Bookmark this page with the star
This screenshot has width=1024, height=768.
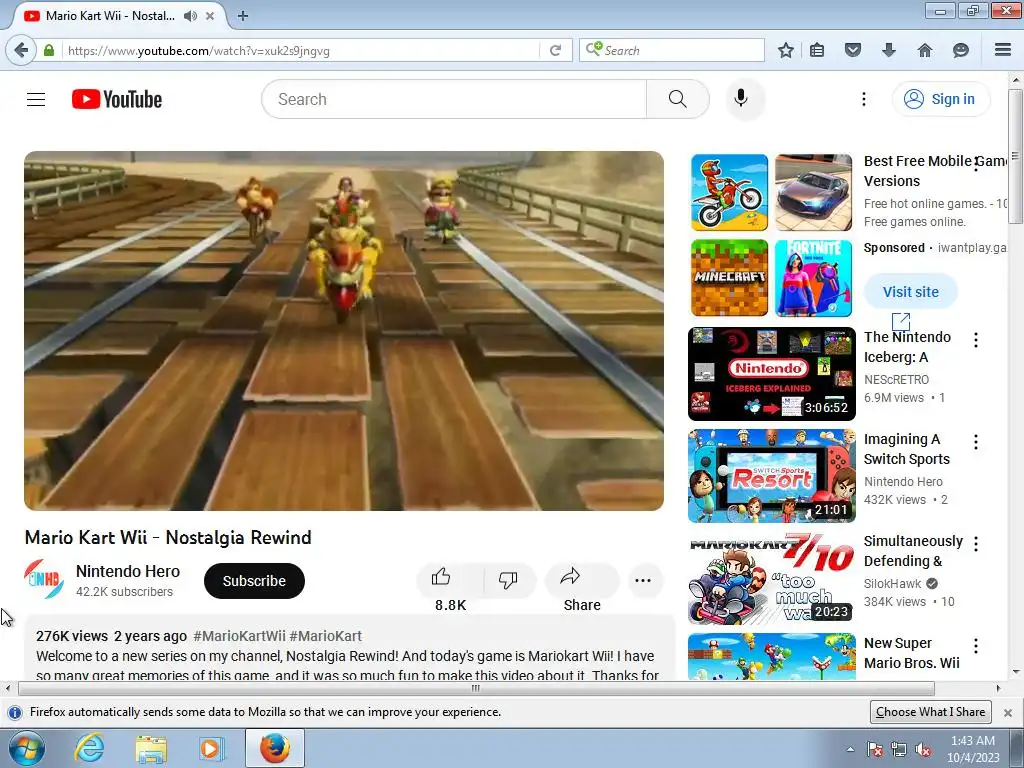point(786,50)
